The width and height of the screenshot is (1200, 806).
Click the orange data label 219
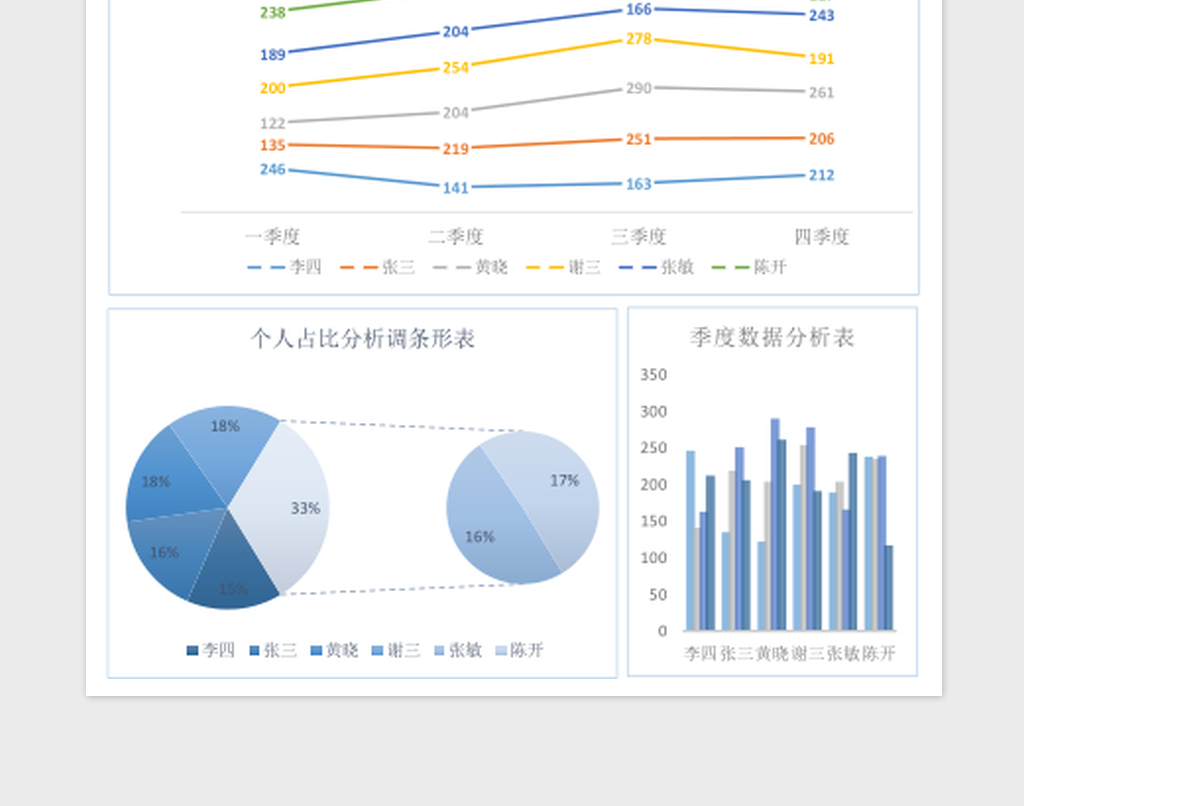[x=455, y=149]
